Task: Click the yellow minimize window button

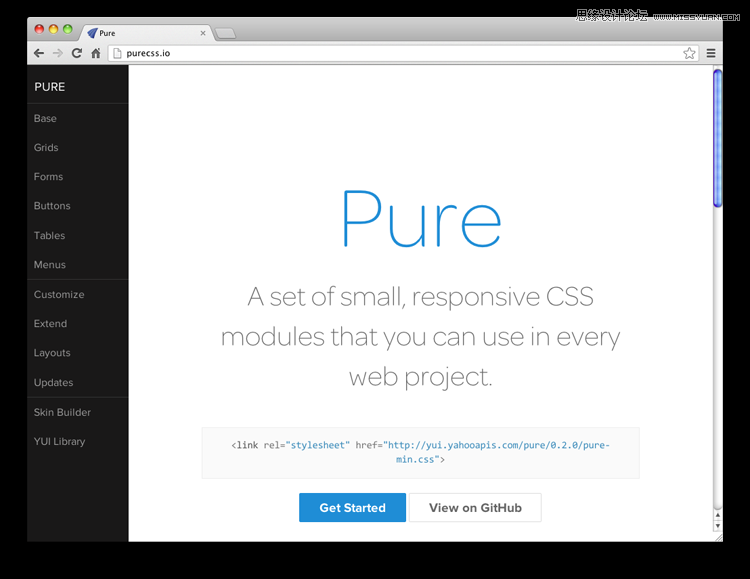Action: click(x=54, y=29)
